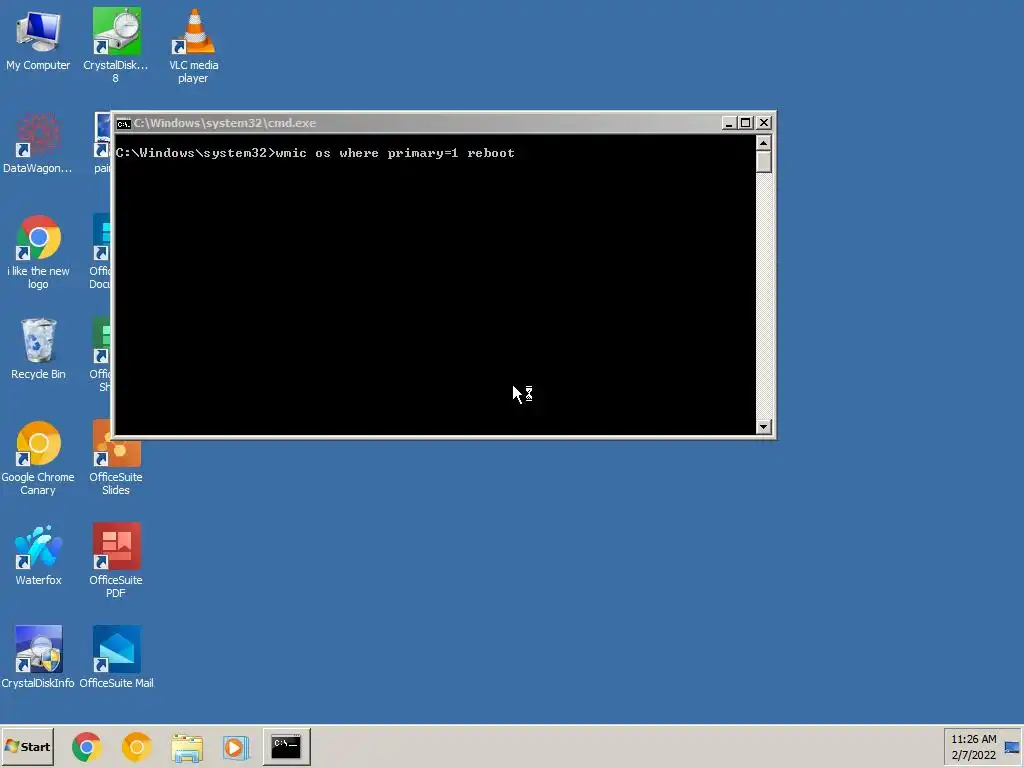Click the cmd.exe window title bar text

(x=225, y=123)
